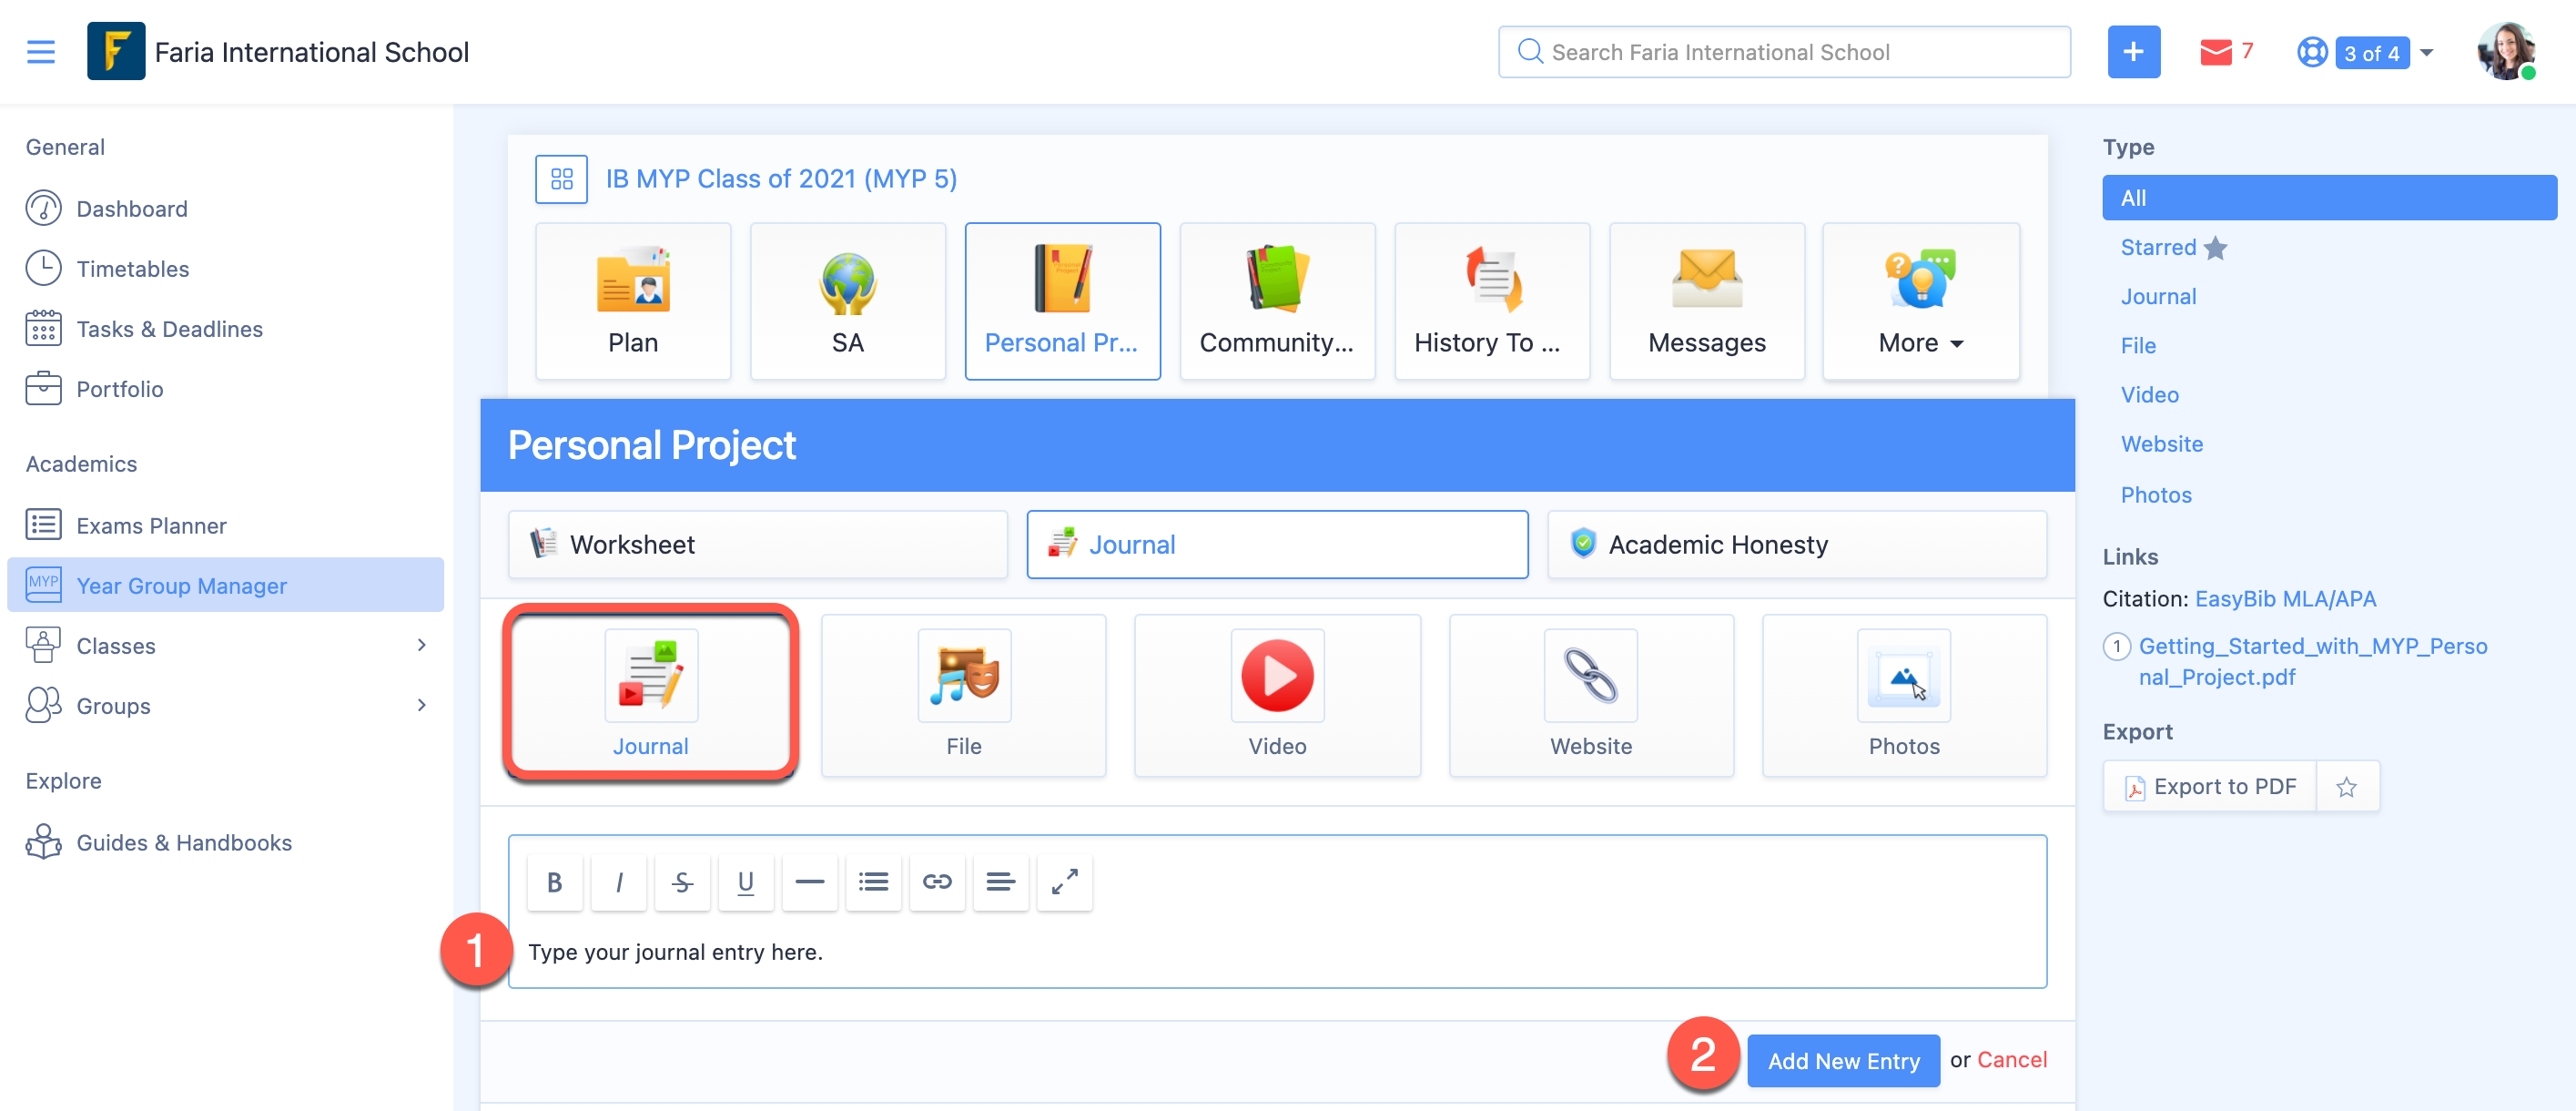Filter by Website in the Type list
2576x1111 pixels.
[2161, 443]
